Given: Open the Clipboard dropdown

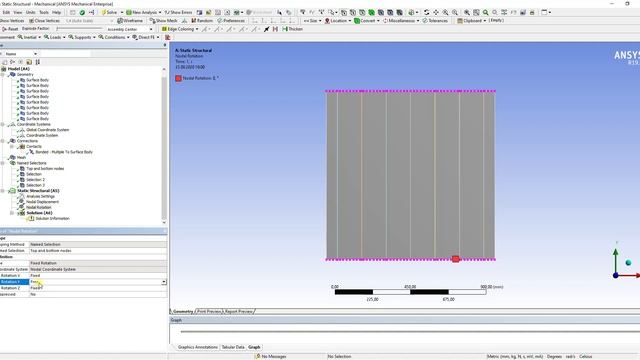Looking at the screenshot, I should coord(472,20).
